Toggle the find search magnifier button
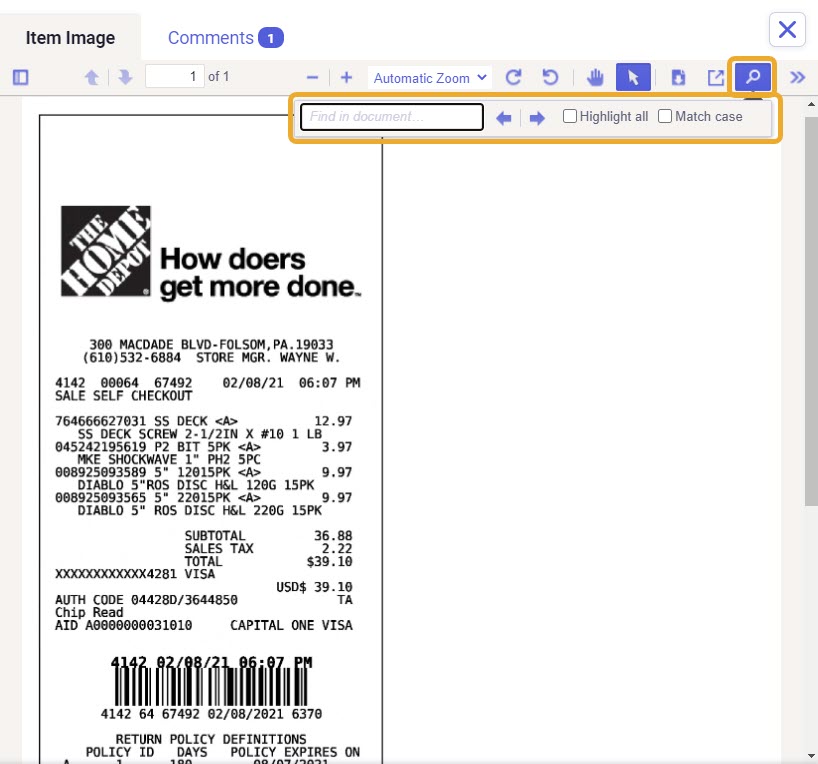818x764 pixels. [752, 77]
